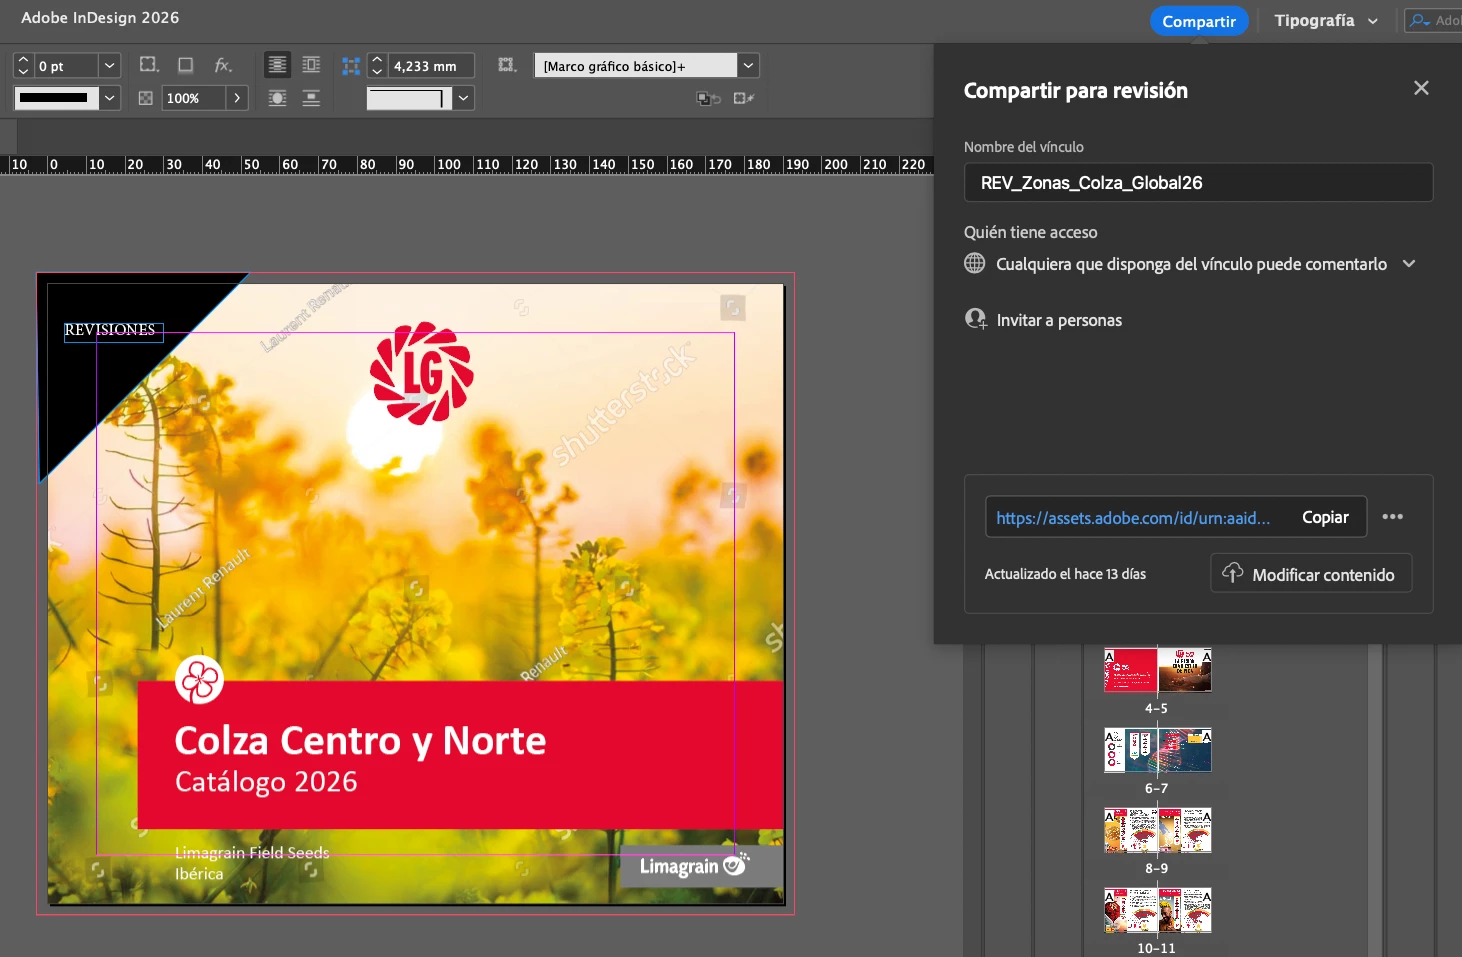Click the Copiar button

pos(1325,517)
